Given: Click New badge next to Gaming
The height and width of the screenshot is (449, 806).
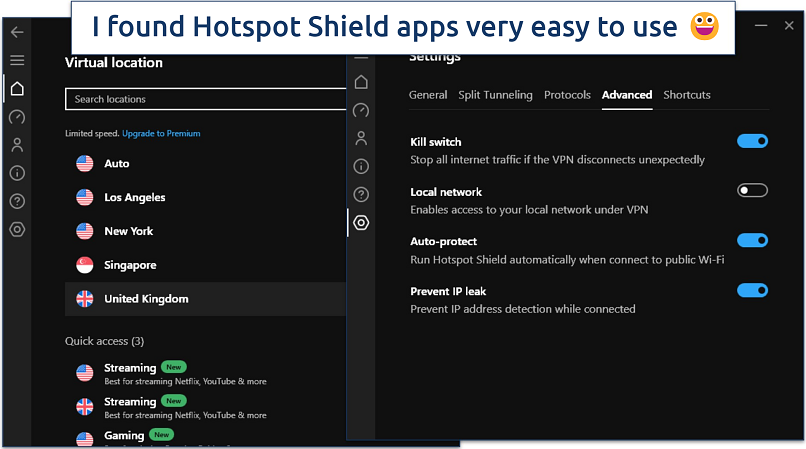Looking at the screenshot, I should click(x=161, y=435).
